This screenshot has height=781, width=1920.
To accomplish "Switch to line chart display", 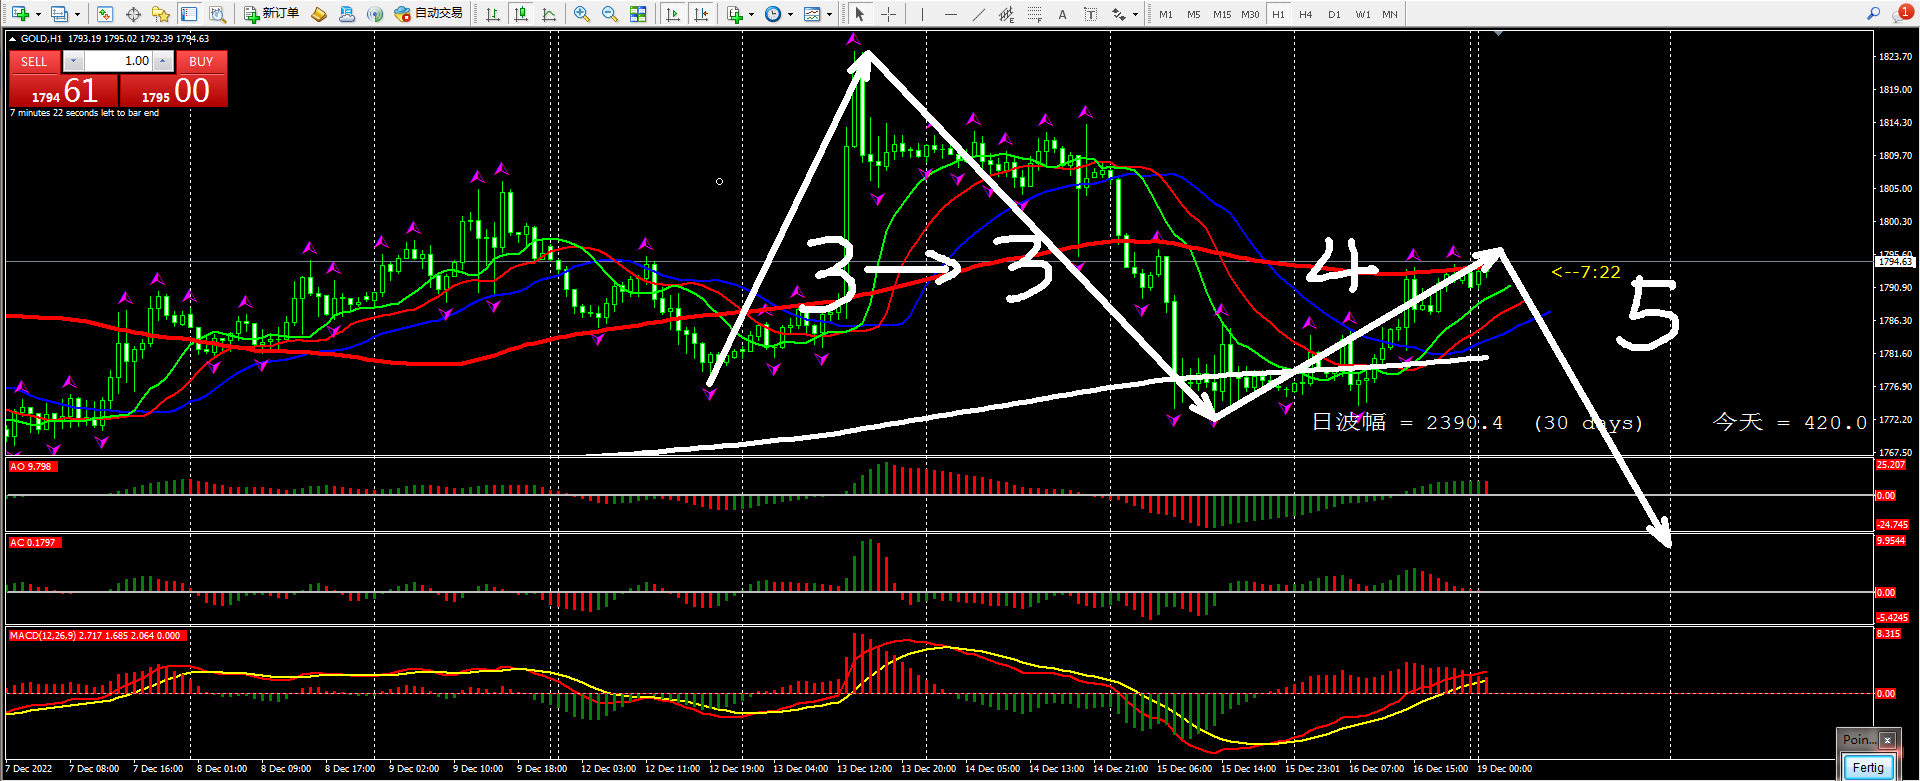I will pyautogui.click(x=549, y=14).
